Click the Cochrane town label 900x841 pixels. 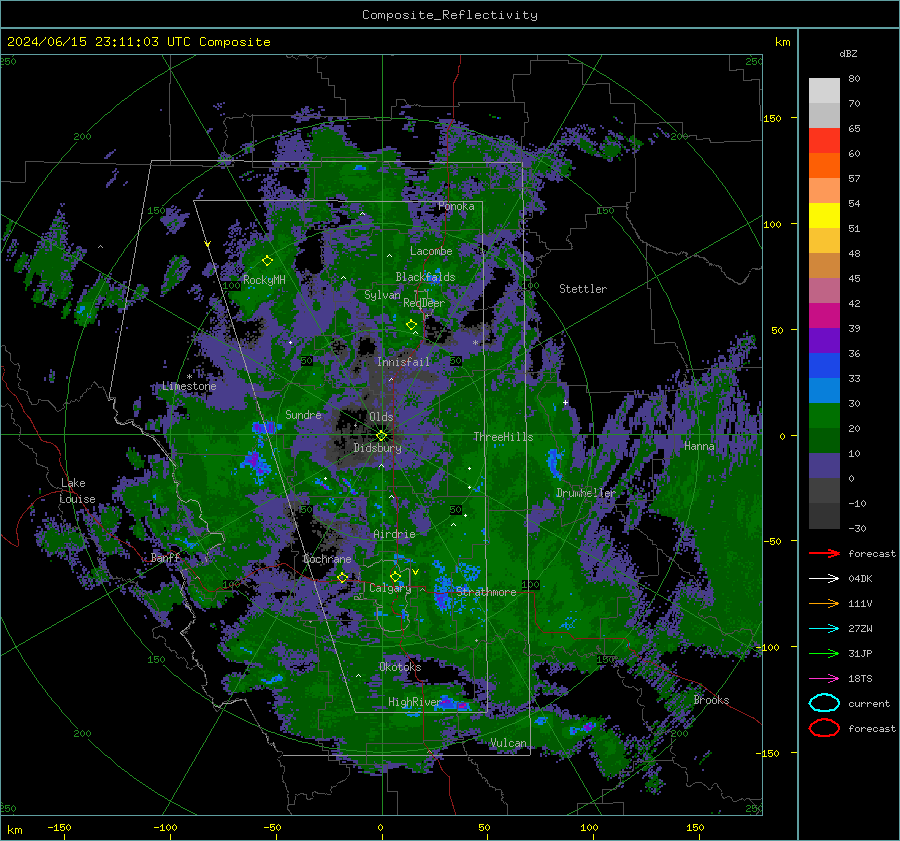click(327, 559)
